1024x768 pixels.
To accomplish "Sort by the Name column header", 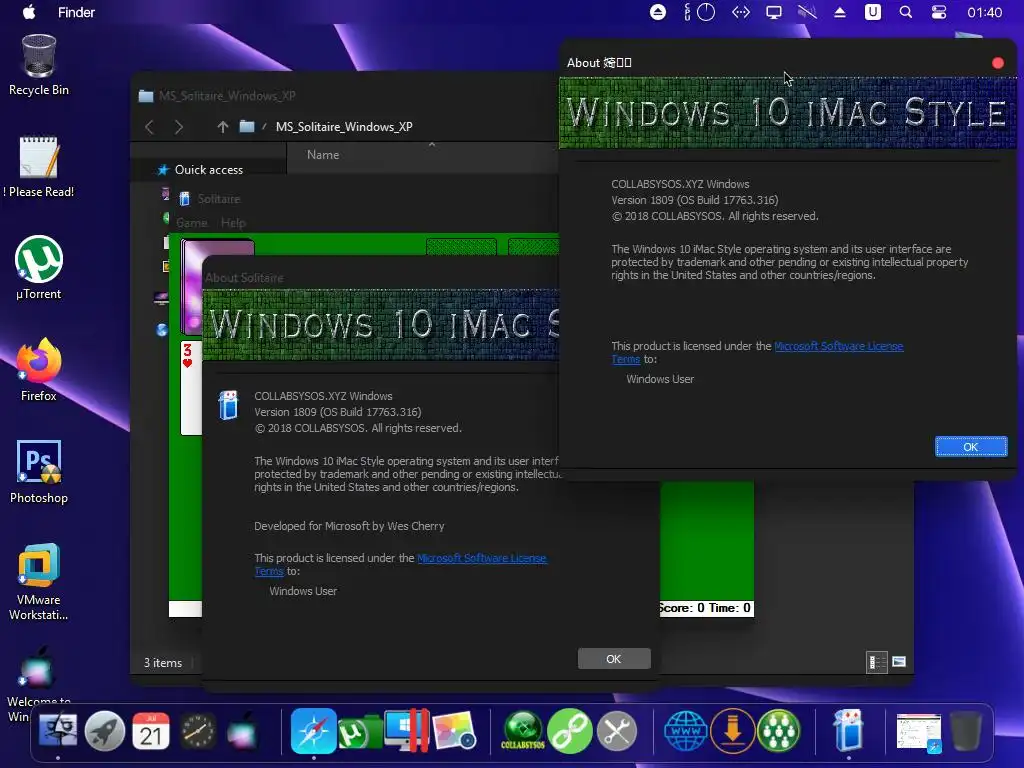I will point(323,155).
